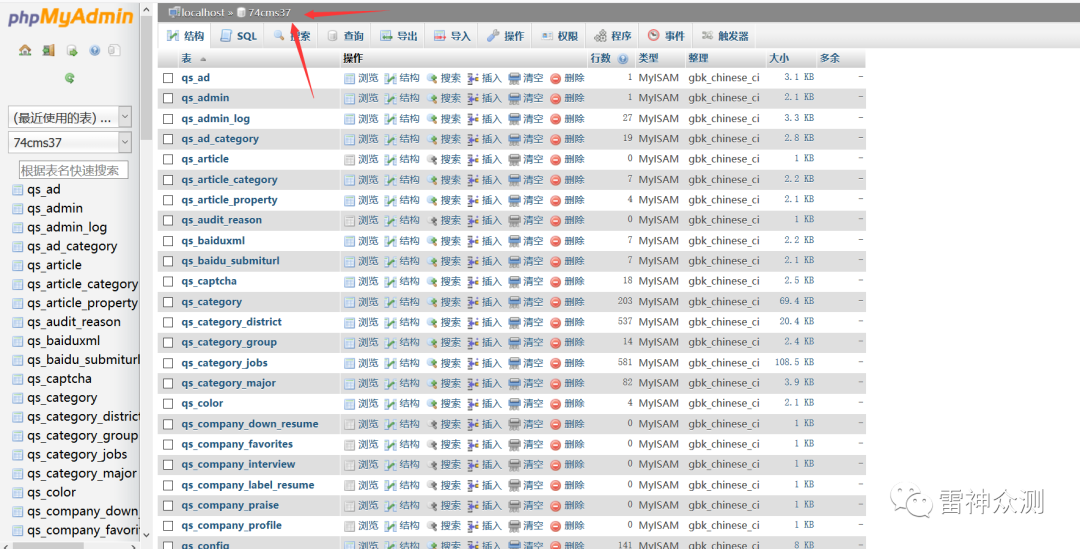
Task: Tick the qs_baiduxml checkbox
Action: pyautogui.click(x=168, y=241)
